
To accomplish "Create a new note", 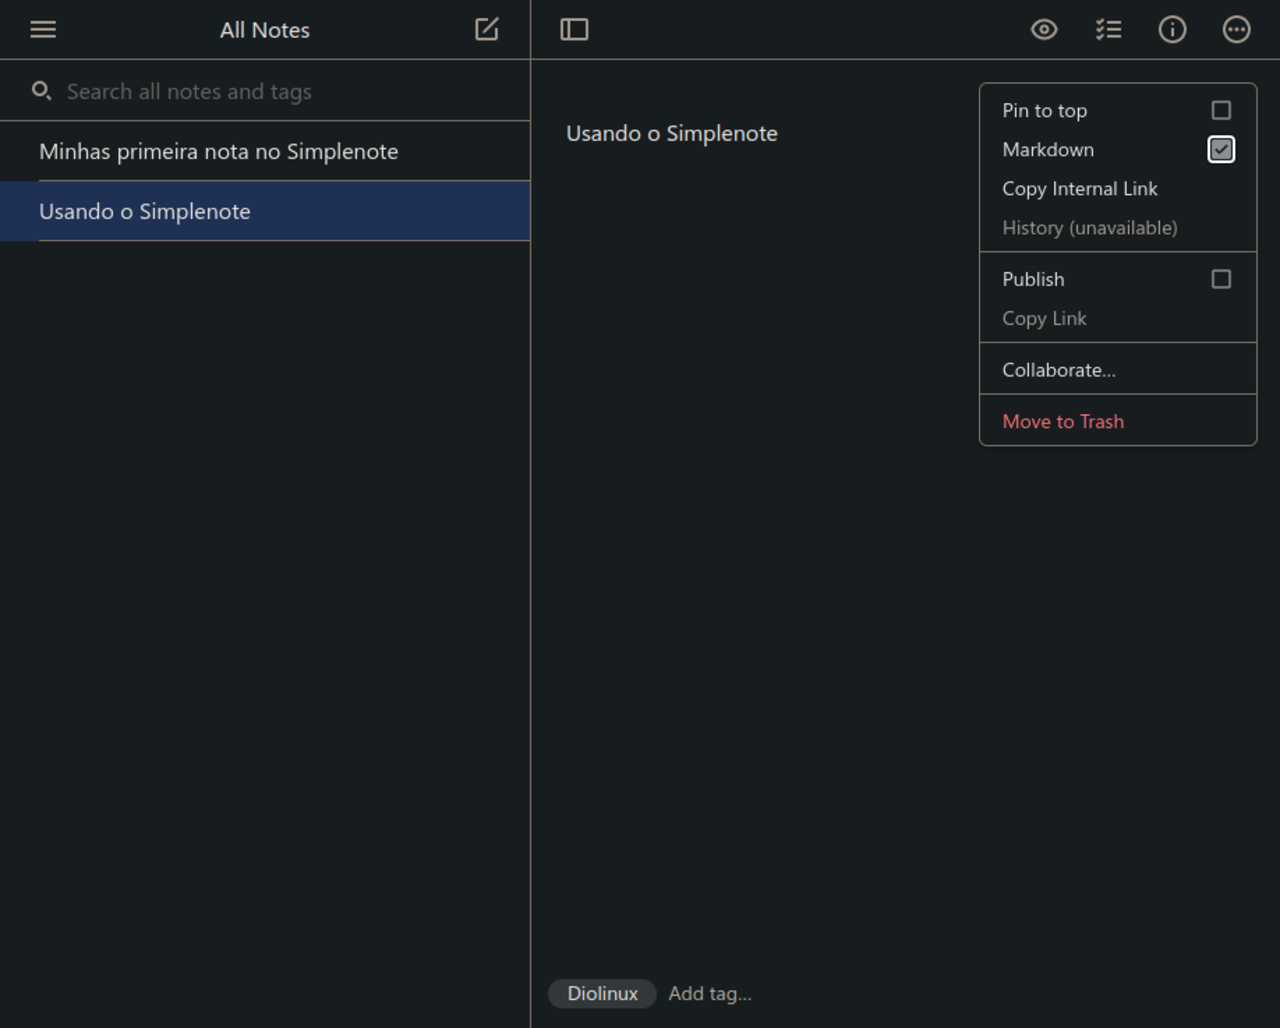I will click(x=487, y=30).
